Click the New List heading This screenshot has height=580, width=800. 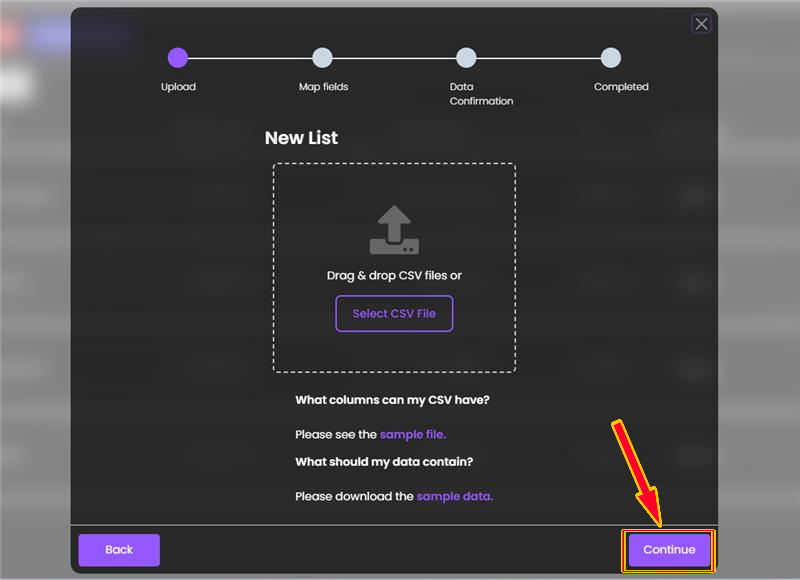point(301,138)
